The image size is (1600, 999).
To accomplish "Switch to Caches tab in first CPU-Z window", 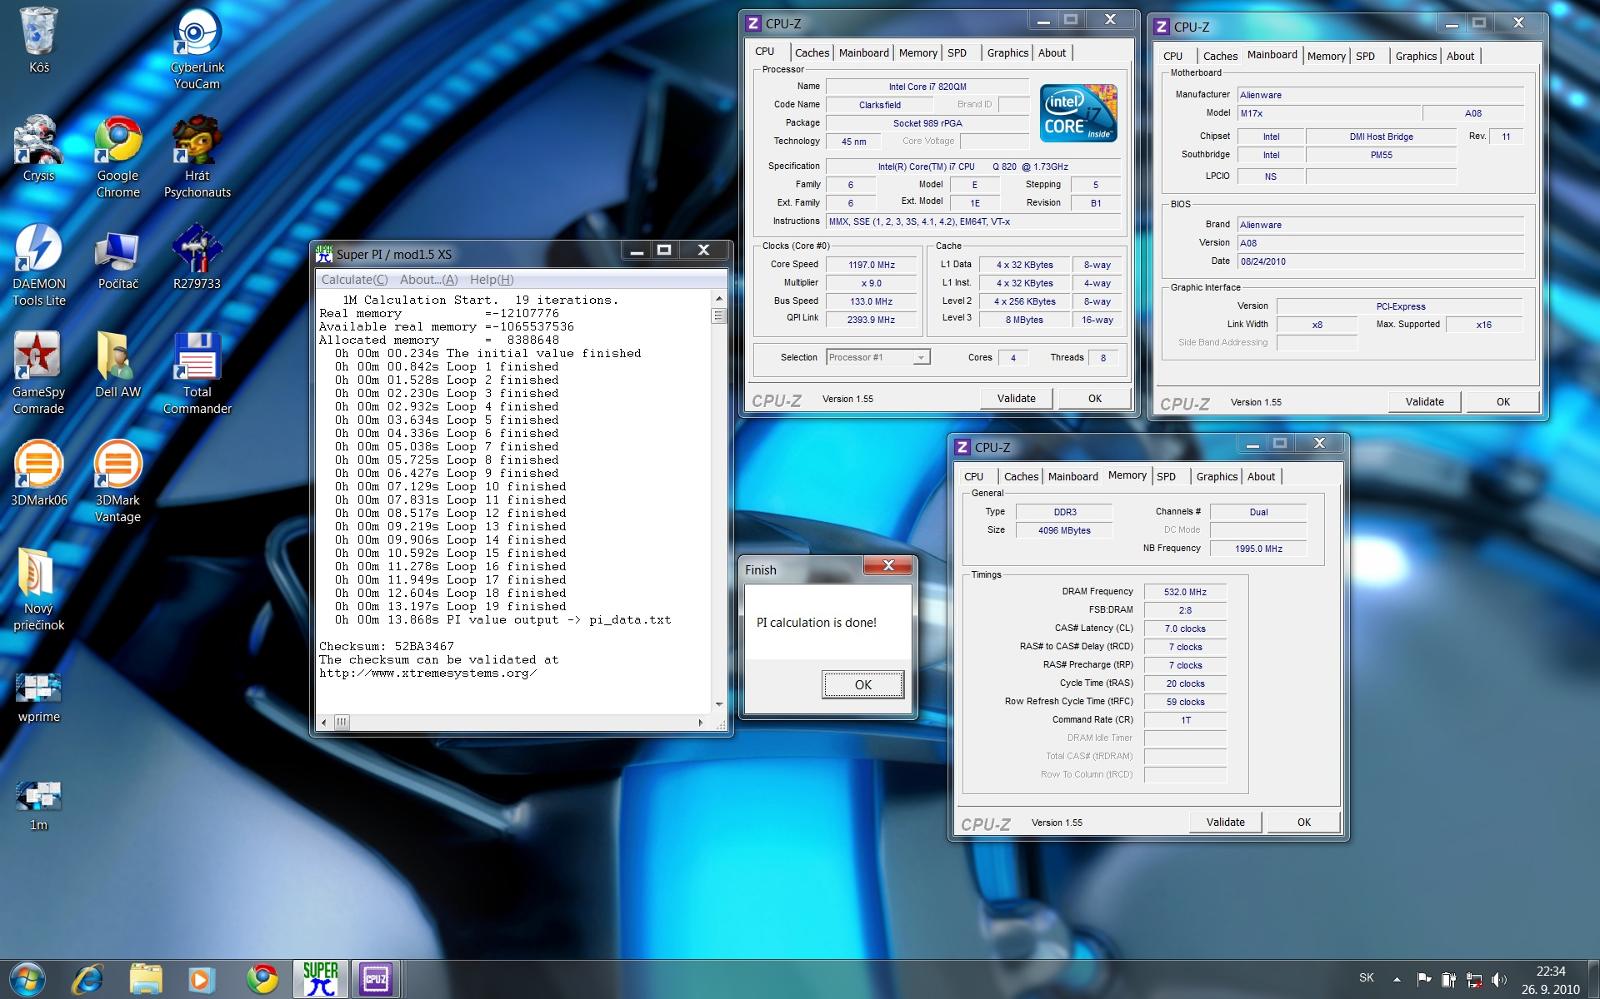I will point(812,53).
